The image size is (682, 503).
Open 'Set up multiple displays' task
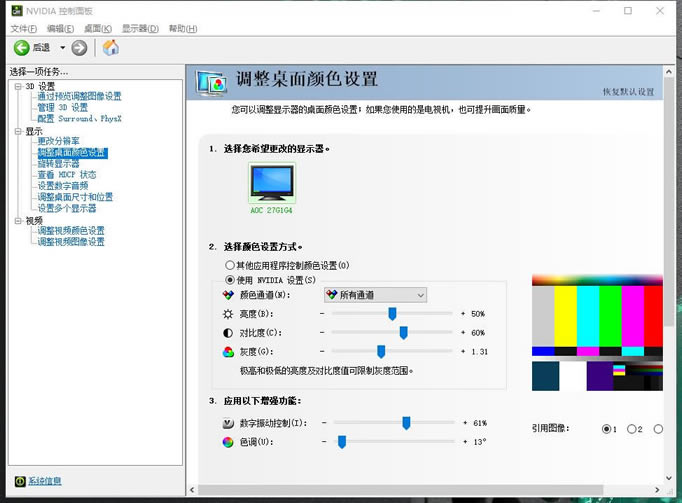coord(67,208)
